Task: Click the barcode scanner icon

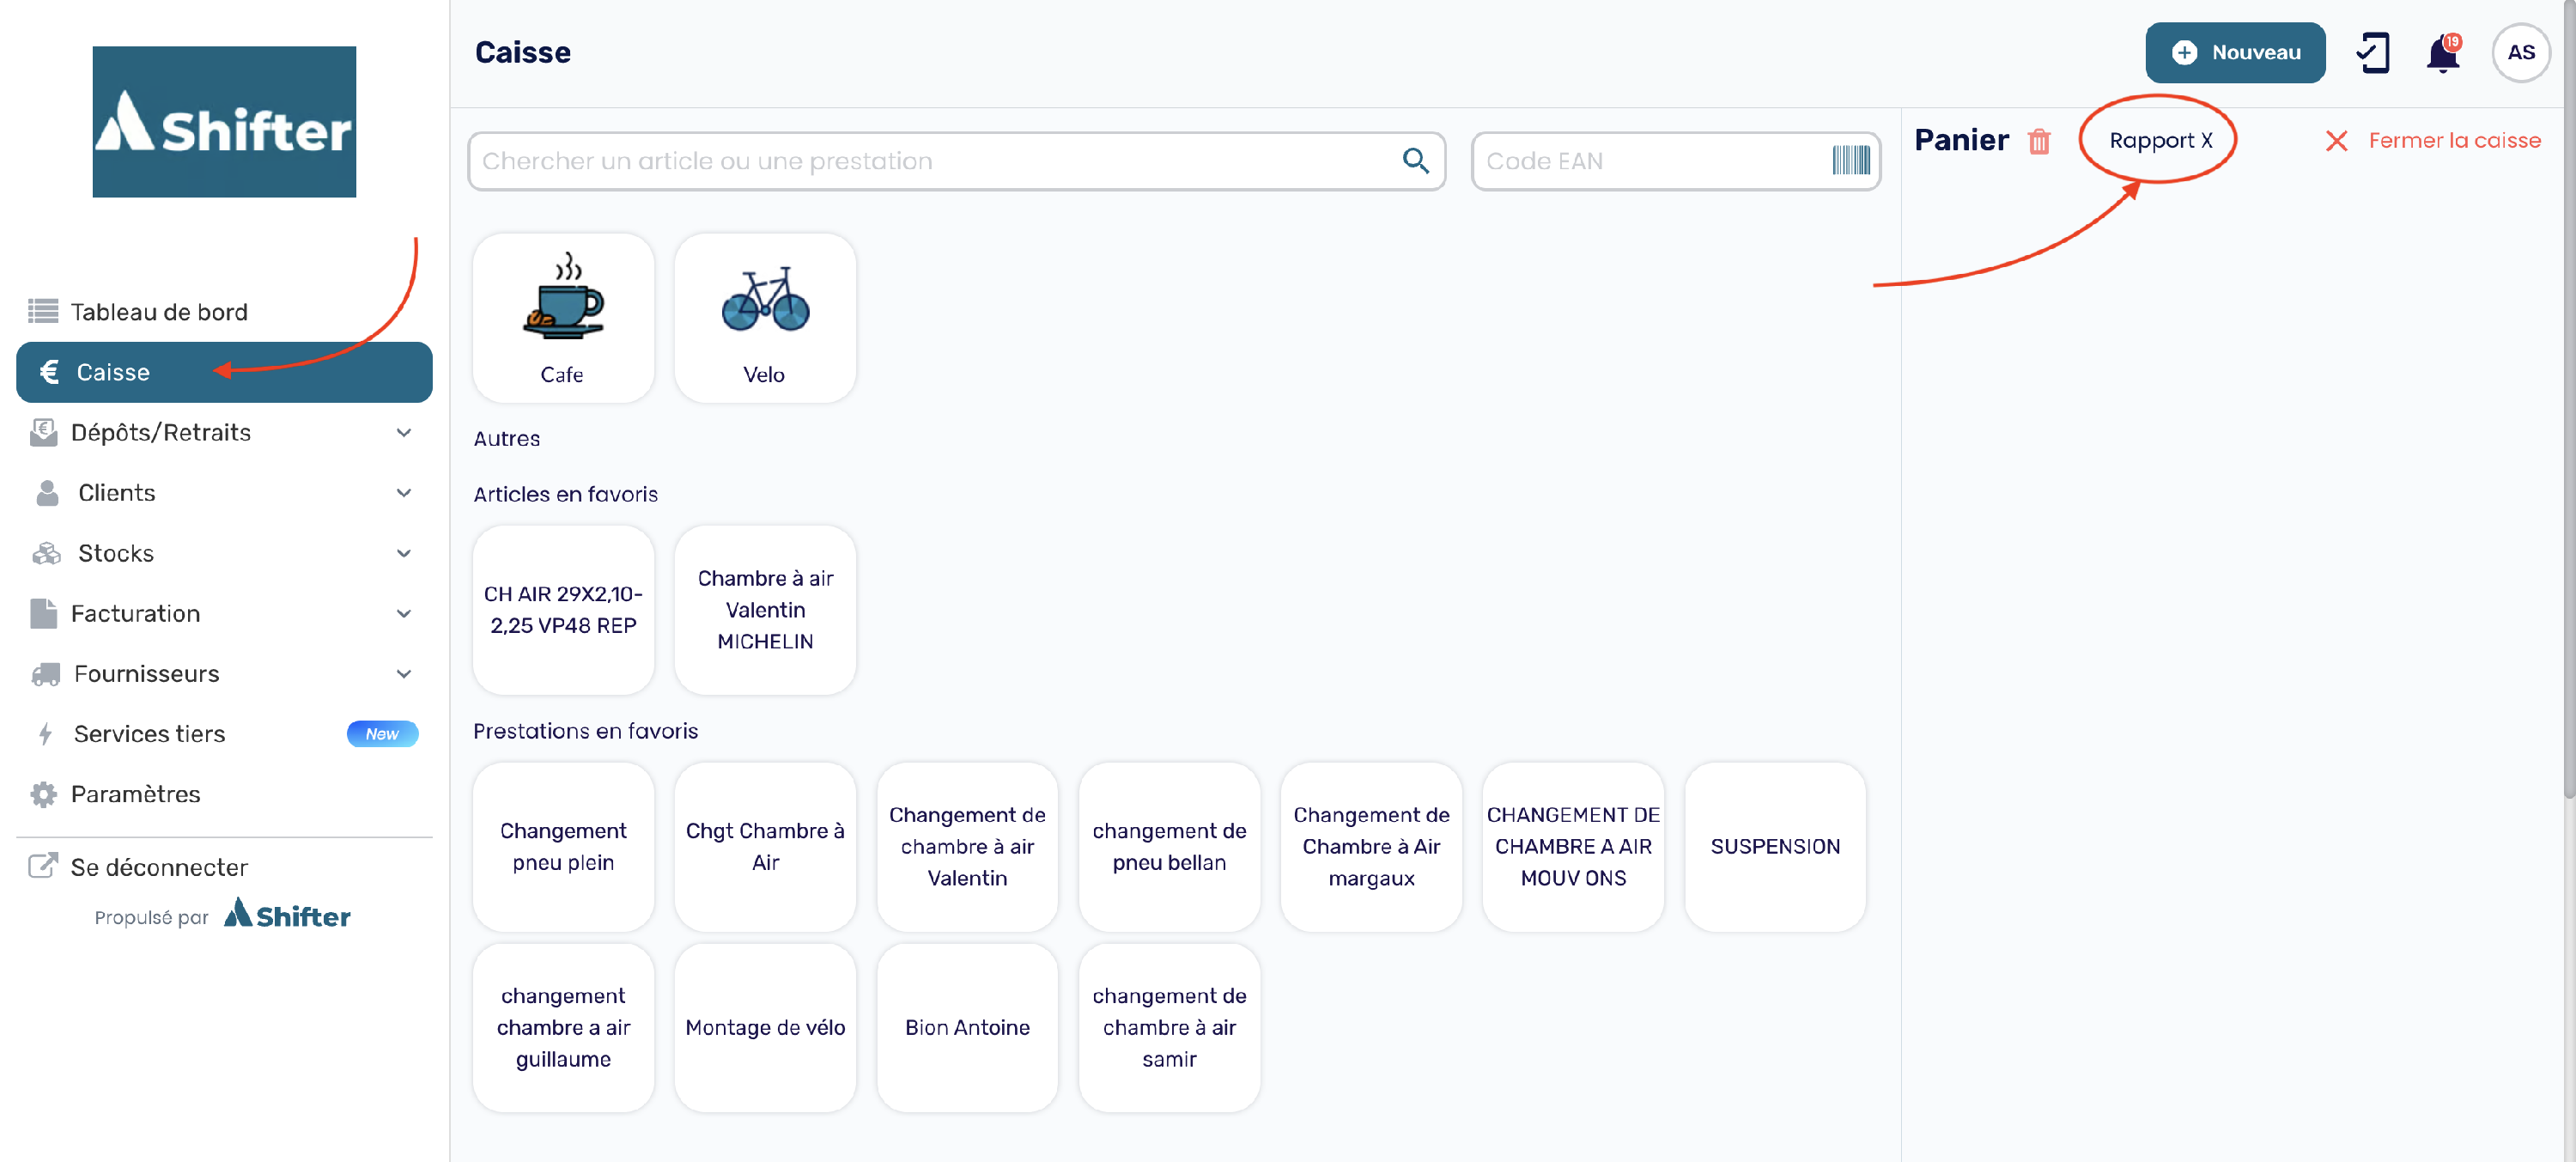Action: 1850,161
